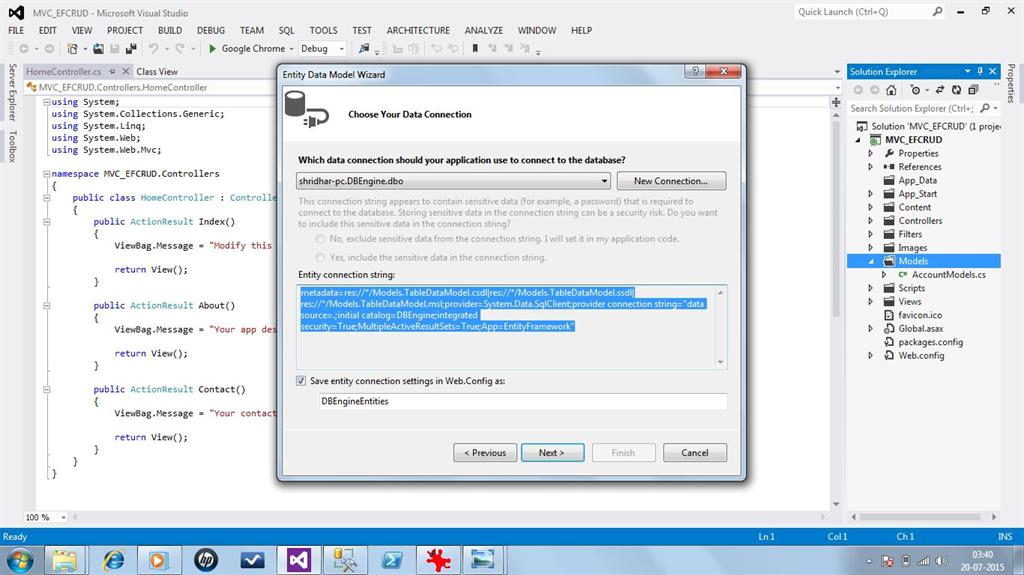
Task: Open the Server Explorer side tab
Action: 12,92
